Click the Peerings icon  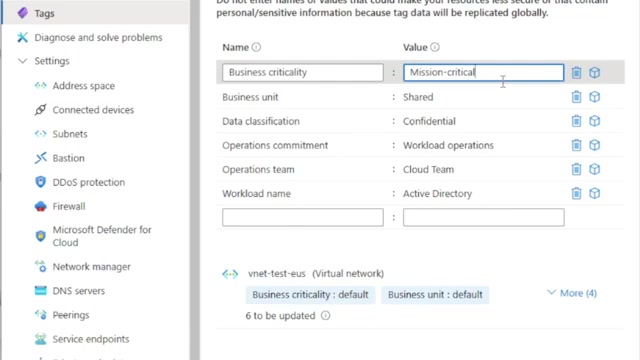point(40,315)
